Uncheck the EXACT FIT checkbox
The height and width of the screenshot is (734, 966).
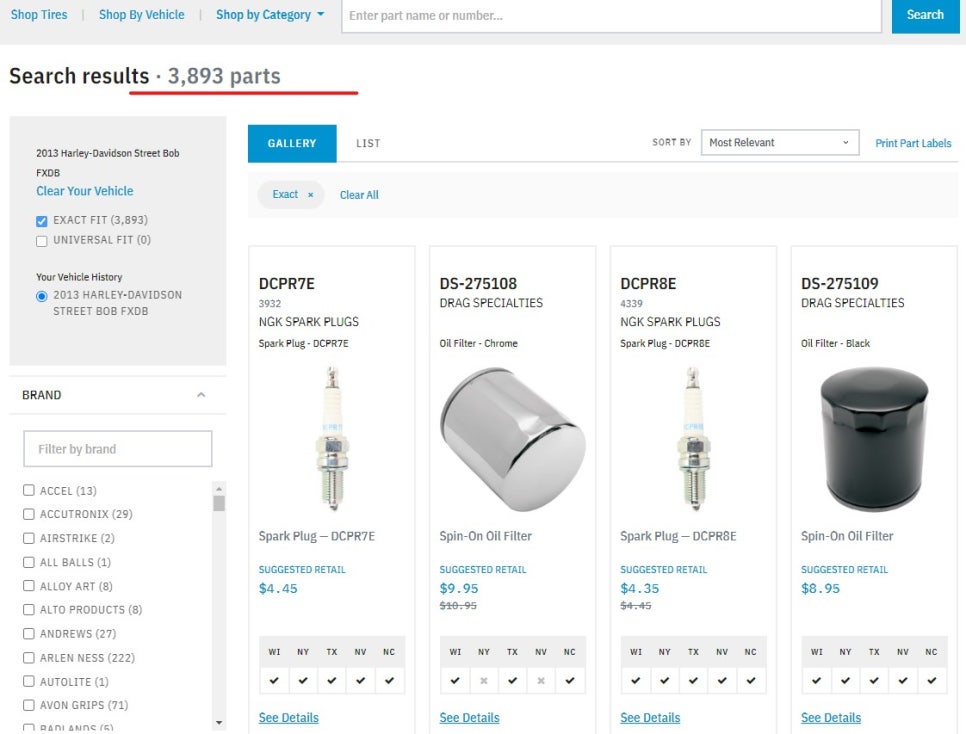coord(41,221)
